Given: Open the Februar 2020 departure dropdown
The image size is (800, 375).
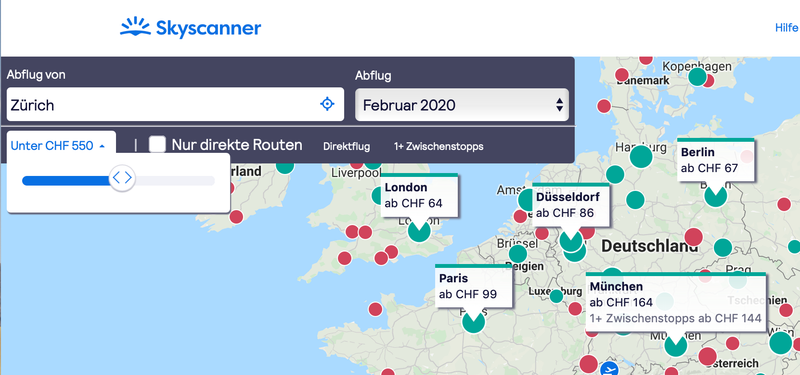Looking at the screenshot, I should tap(462, 105).
